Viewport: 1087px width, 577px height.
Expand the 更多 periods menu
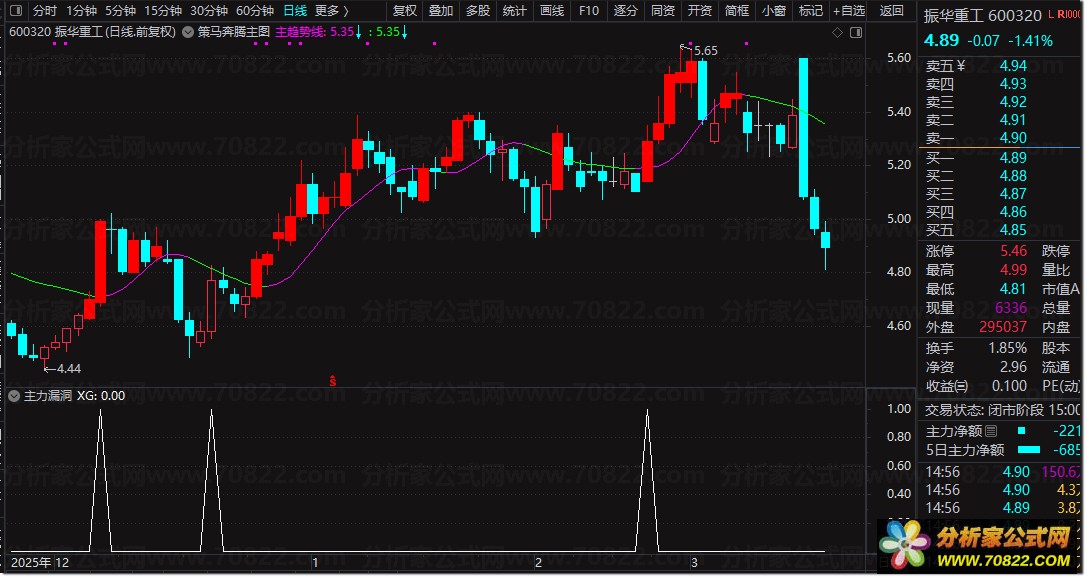click(331, 10)
